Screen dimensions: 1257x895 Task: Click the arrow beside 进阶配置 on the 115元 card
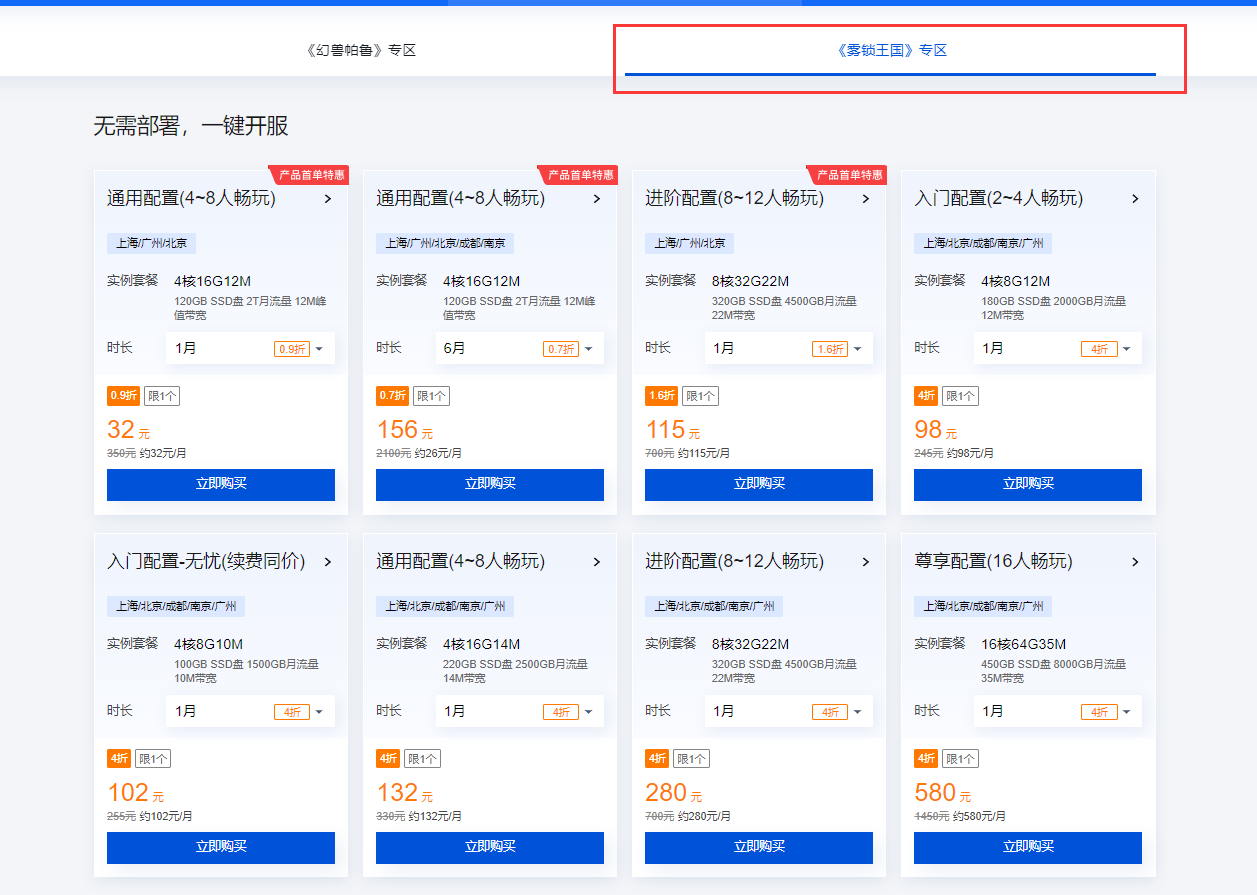click(866, 199)
